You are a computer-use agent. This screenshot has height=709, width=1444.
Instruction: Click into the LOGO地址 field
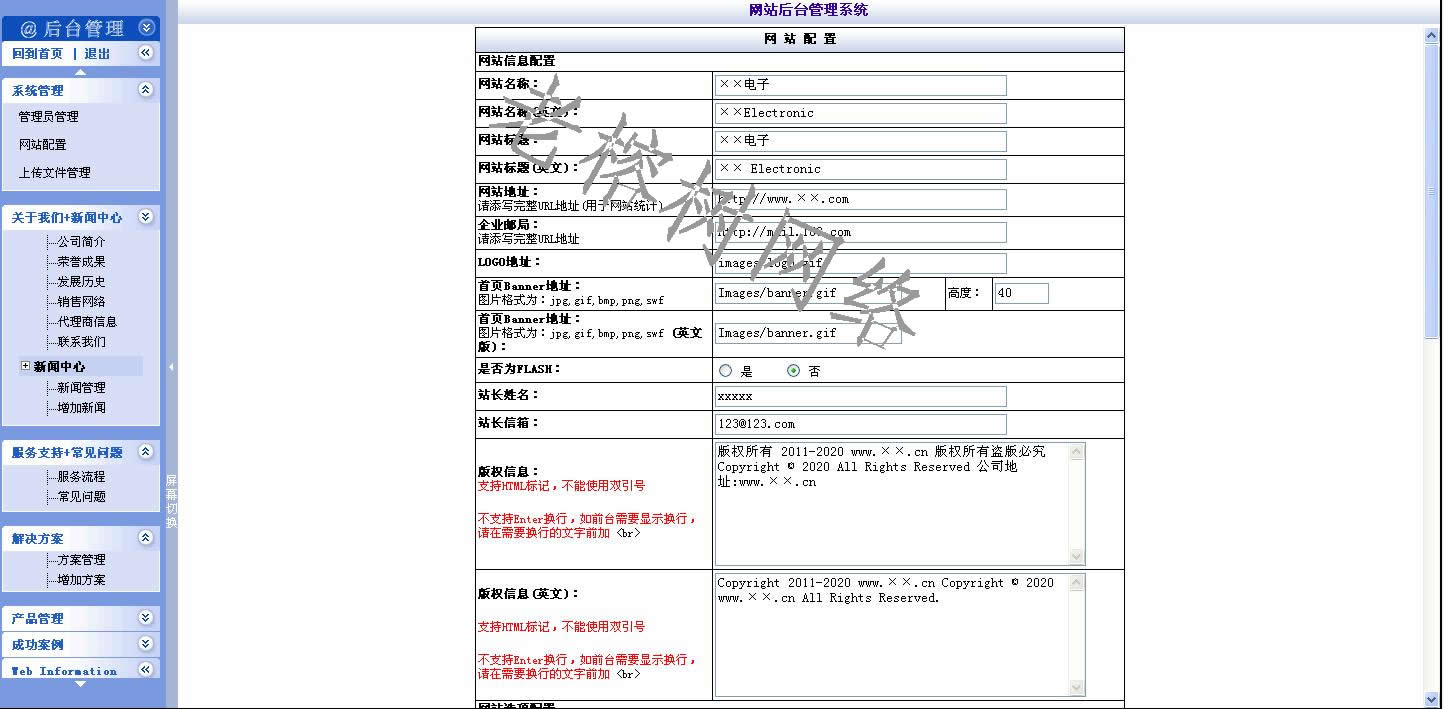[861, 263]
